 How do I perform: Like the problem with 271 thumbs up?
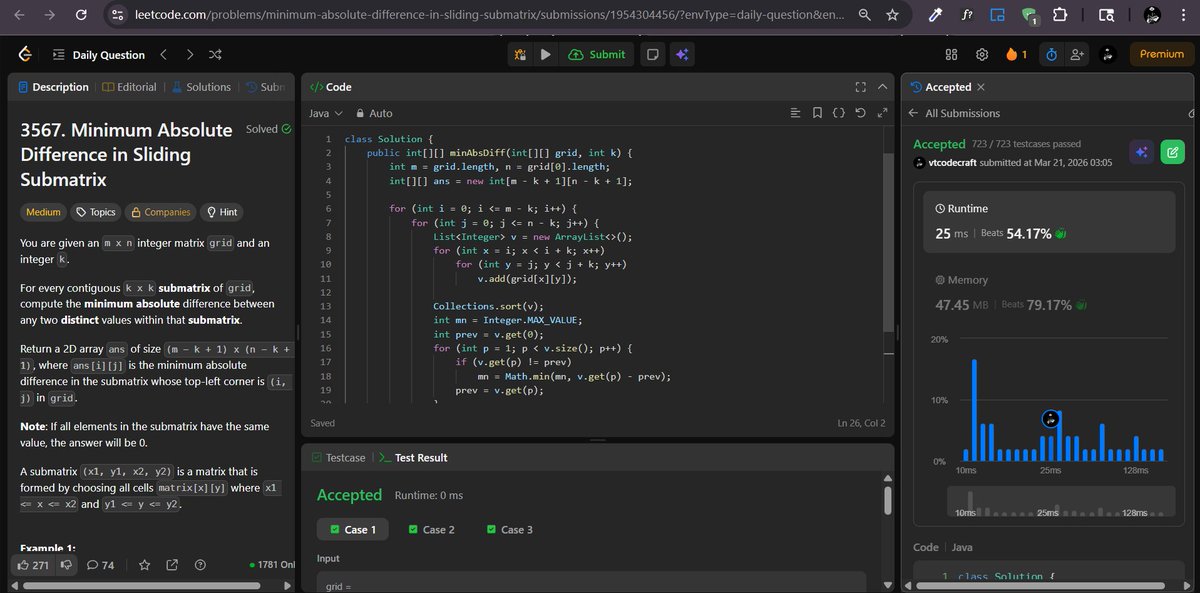point(34,565)
